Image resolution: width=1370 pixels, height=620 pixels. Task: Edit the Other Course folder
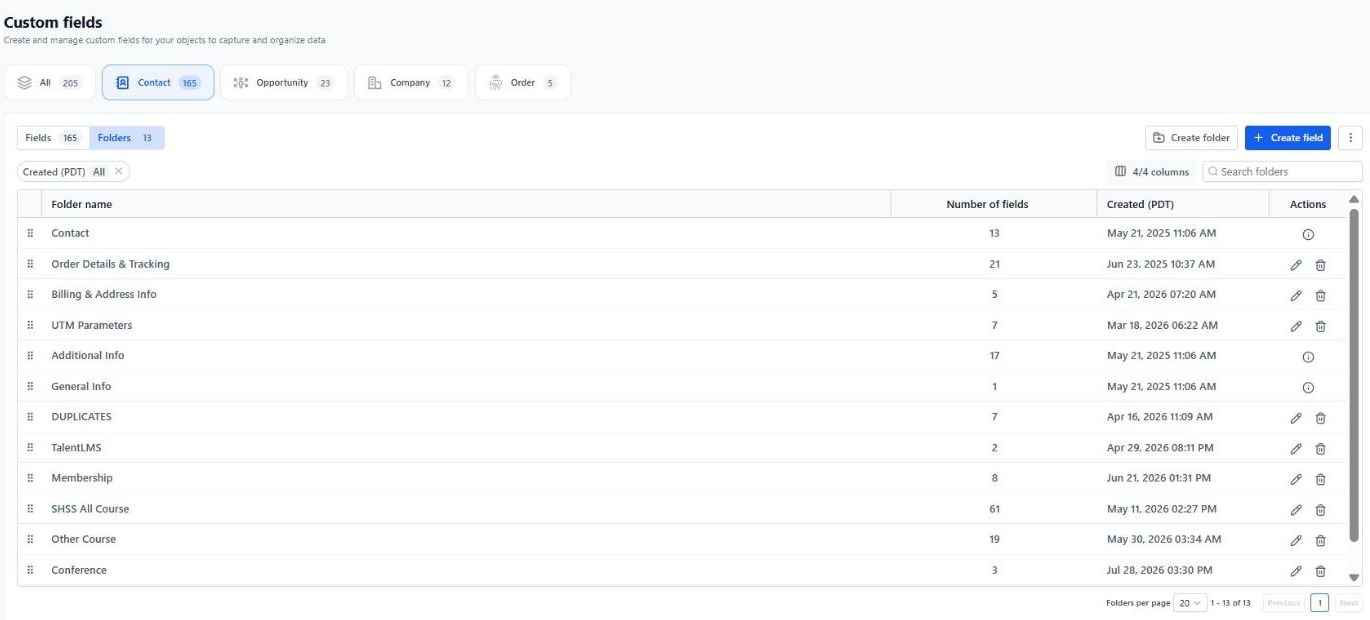pyautogui.click(x=1296, y=540)
